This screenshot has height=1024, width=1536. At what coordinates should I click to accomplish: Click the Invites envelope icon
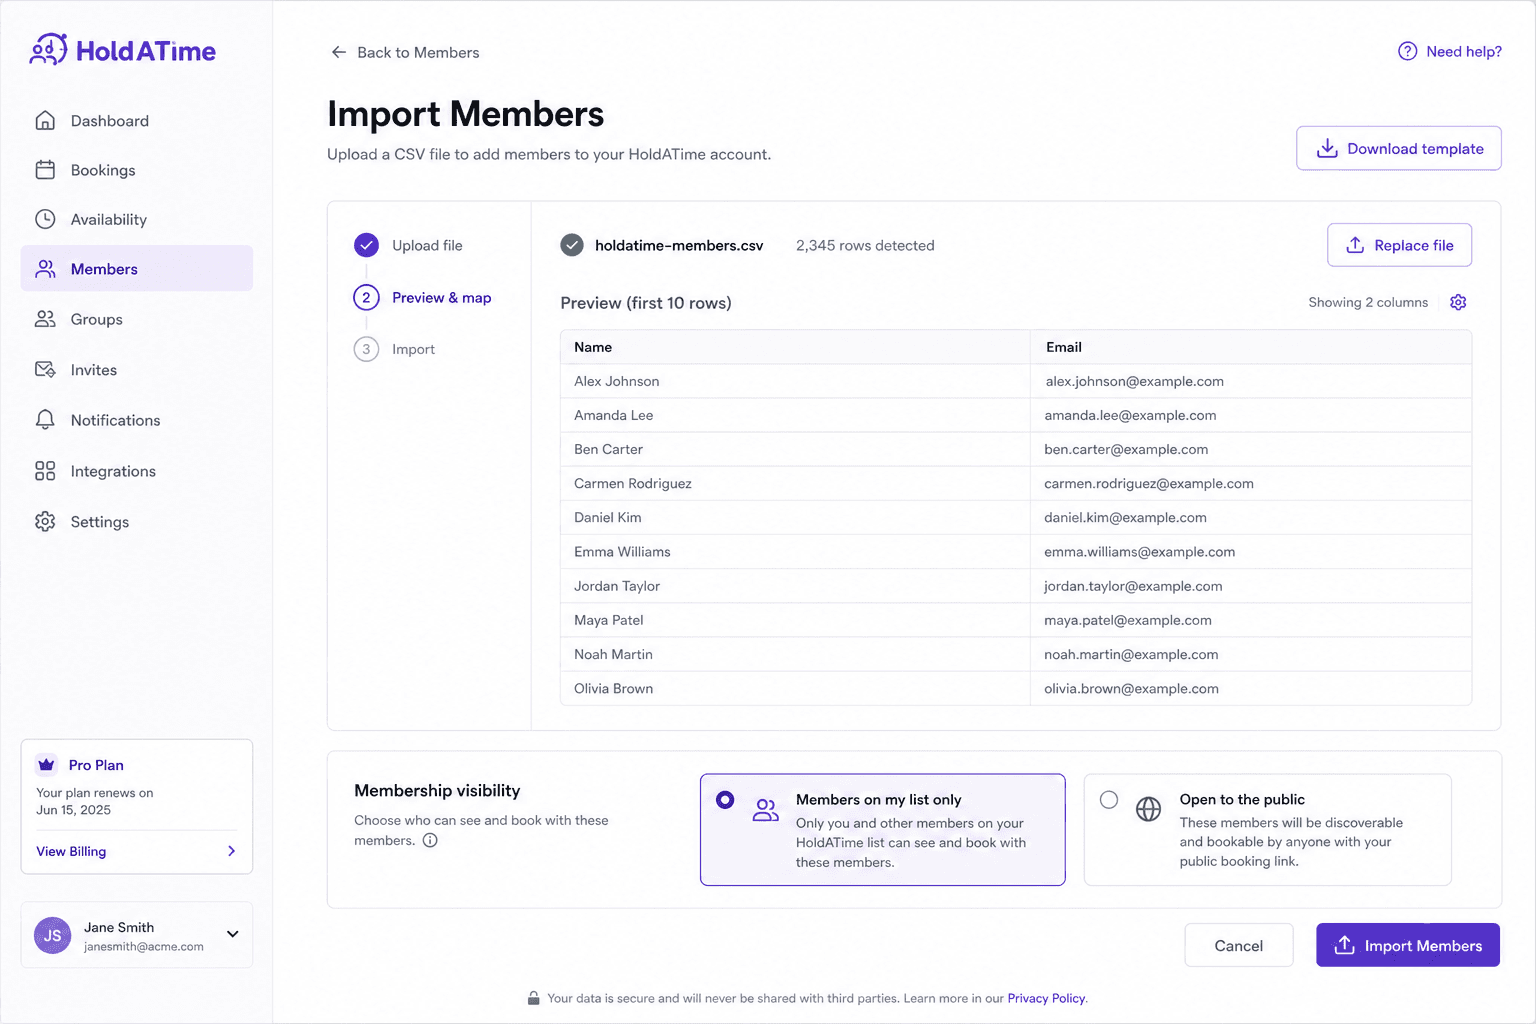(x=45, y=370)
